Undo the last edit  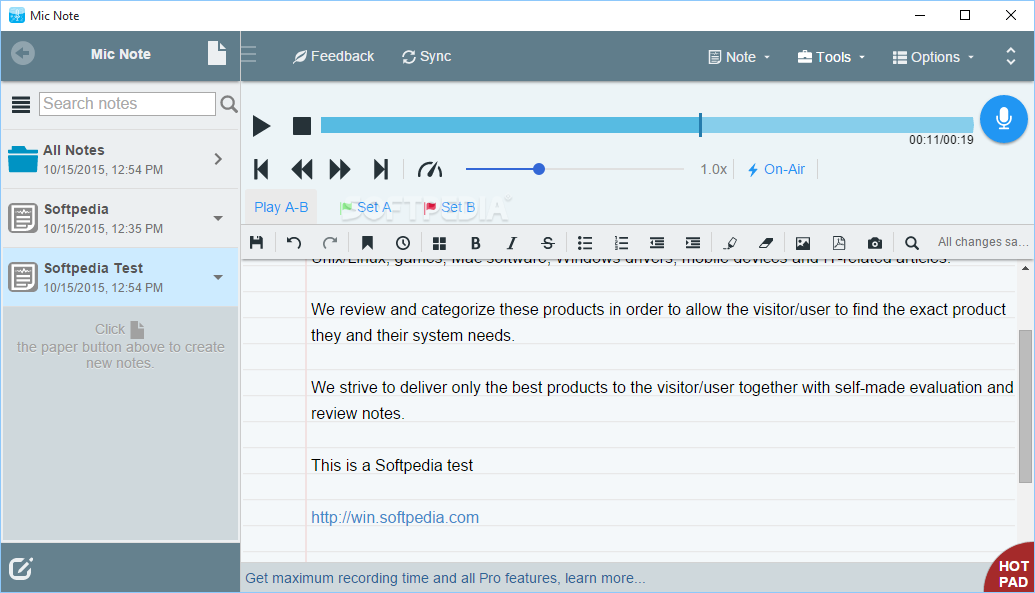tap(294, 243)
